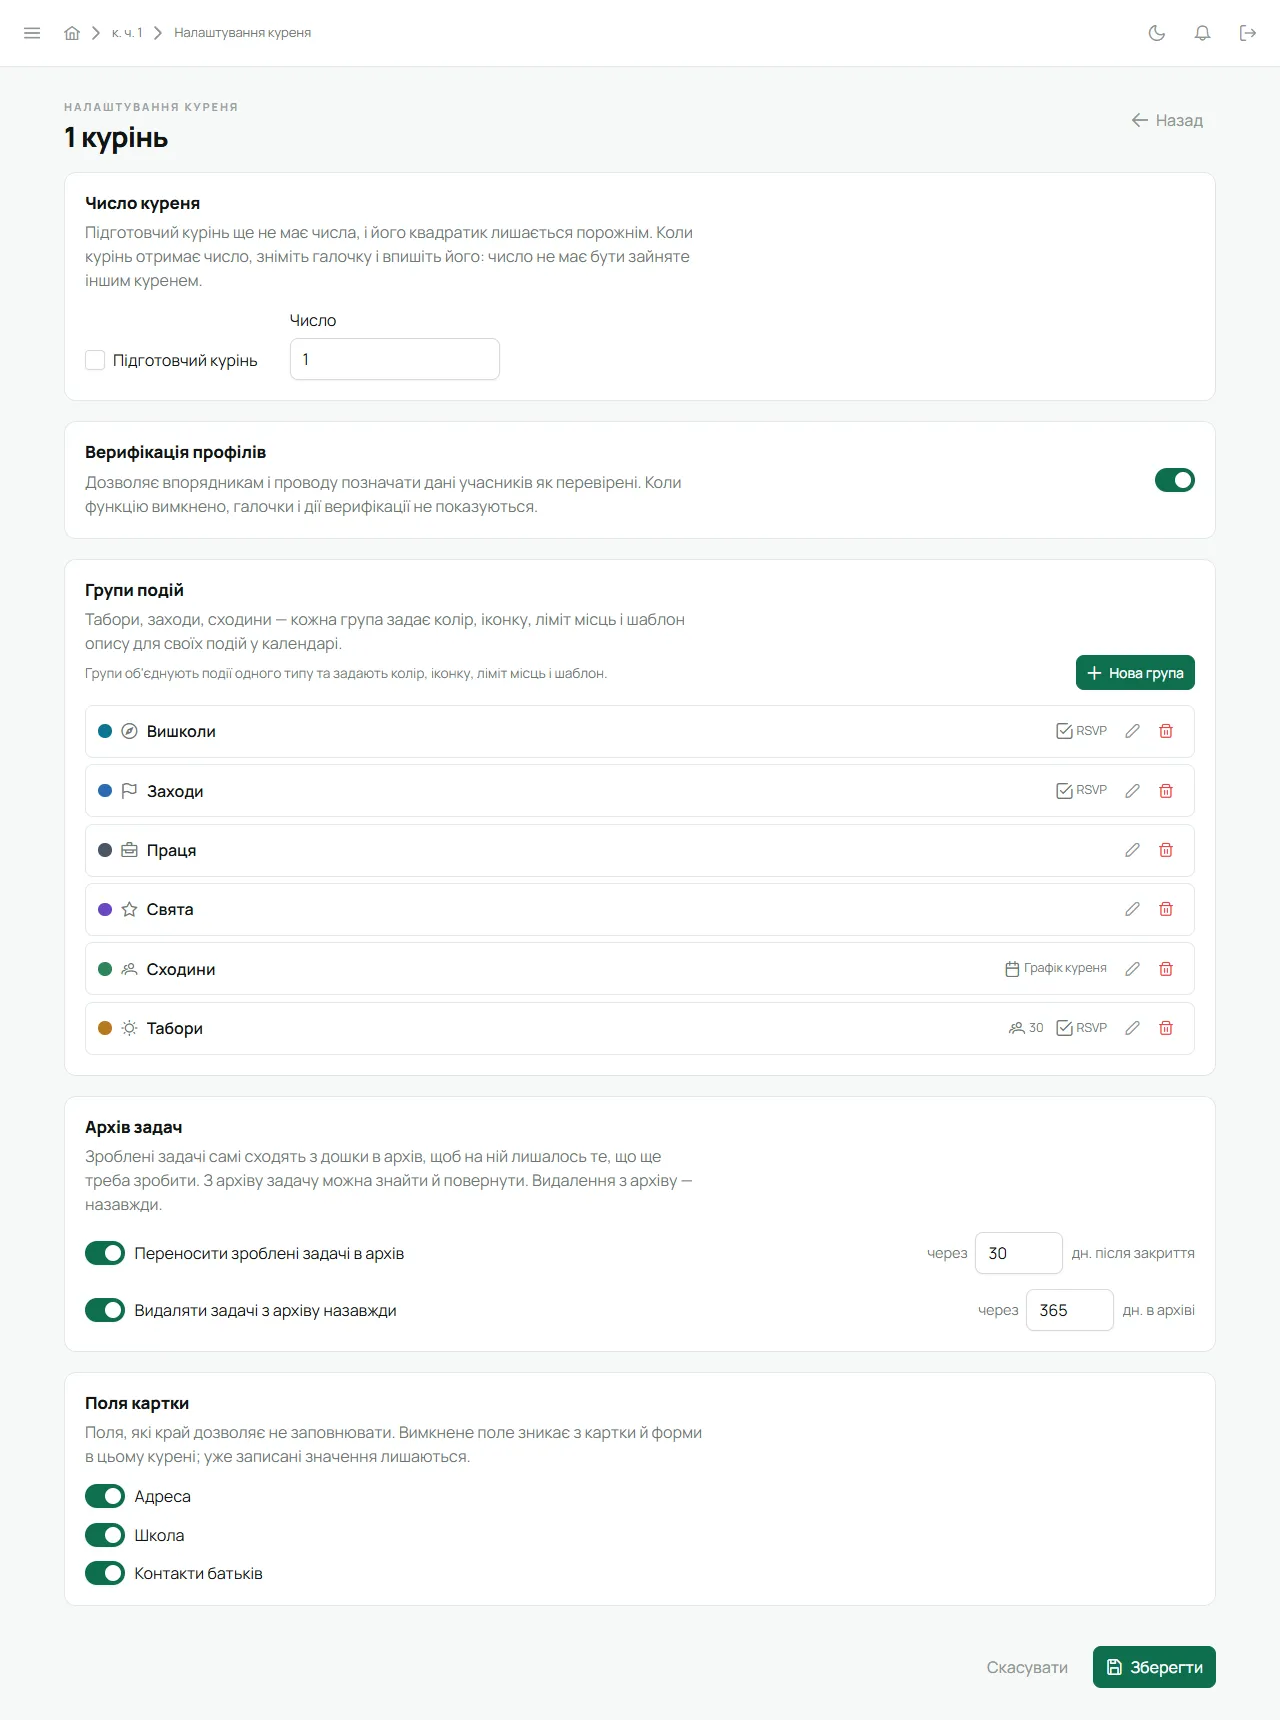
Task: Disable Контакти батьків field switch
Action: (x=105, y=1573)
